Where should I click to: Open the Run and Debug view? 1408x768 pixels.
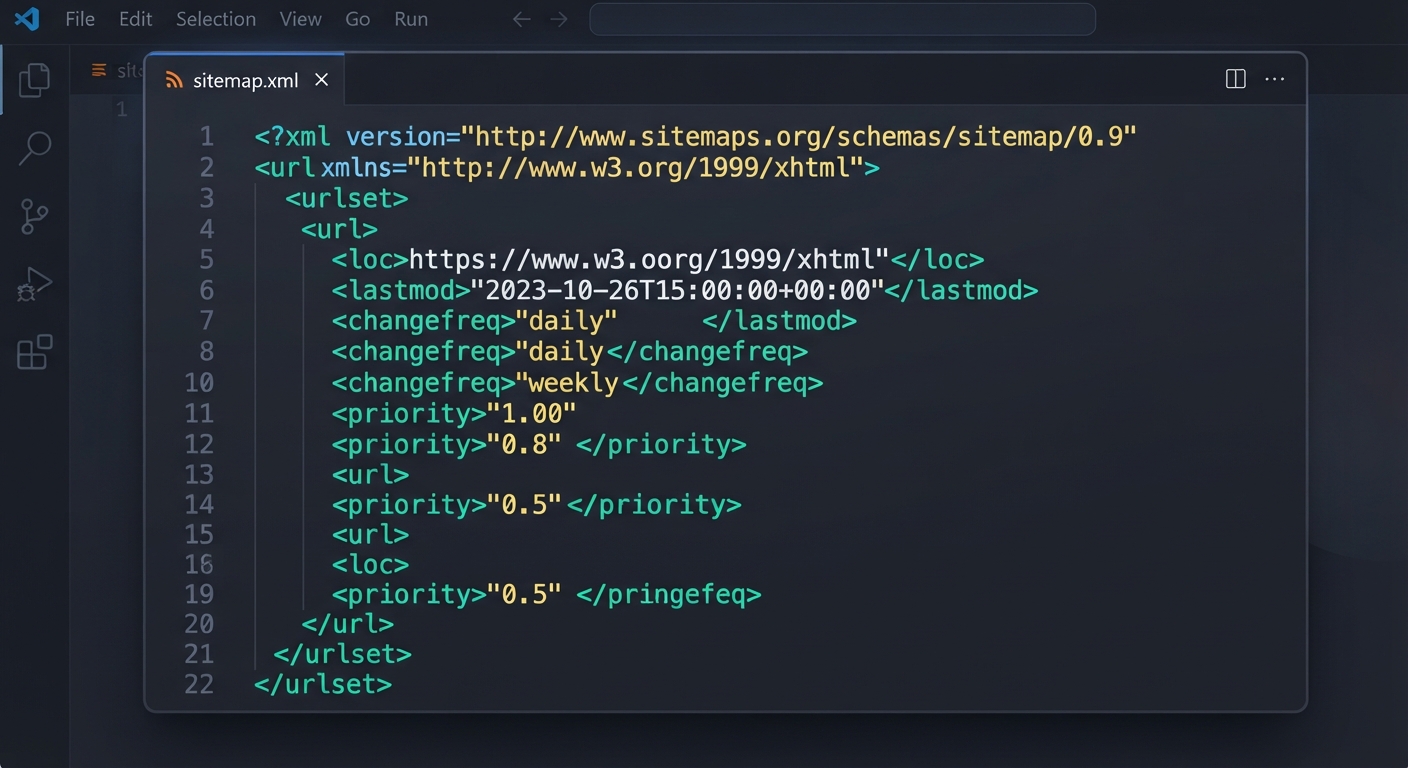(34, 284)
